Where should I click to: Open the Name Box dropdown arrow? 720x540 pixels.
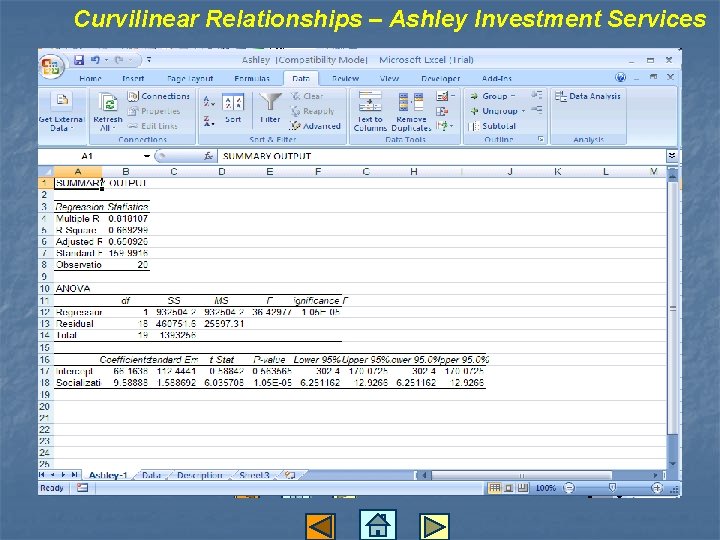[146, 156]
